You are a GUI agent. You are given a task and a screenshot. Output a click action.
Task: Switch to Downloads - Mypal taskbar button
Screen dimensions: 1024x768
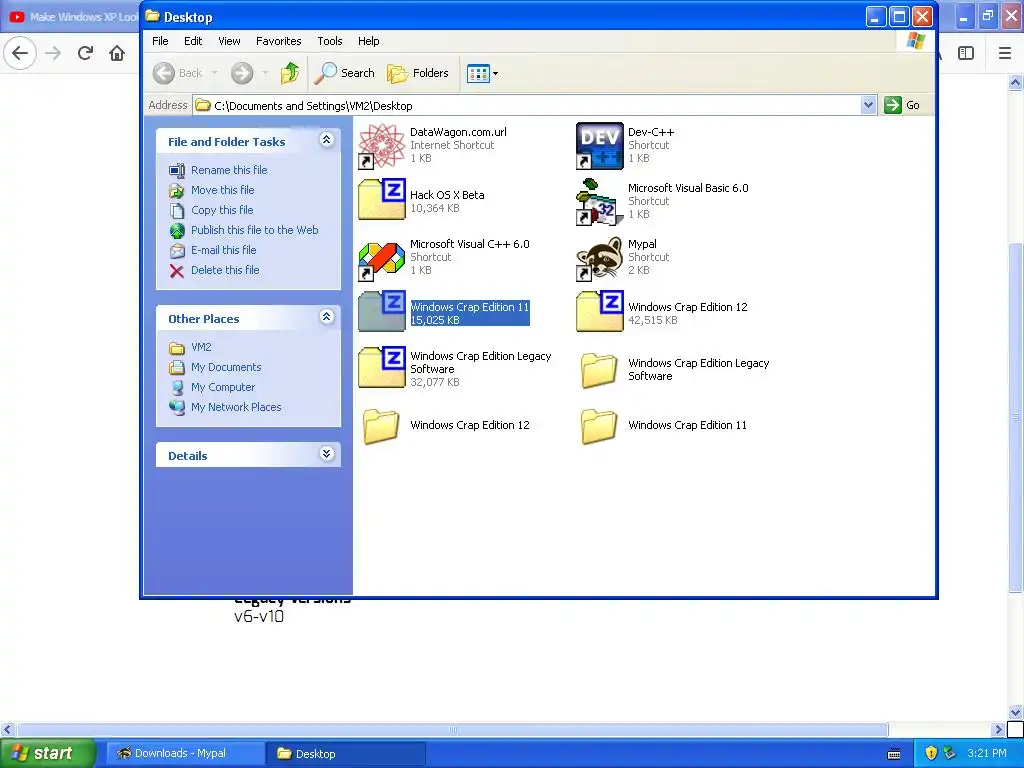[x=185, y=753]
